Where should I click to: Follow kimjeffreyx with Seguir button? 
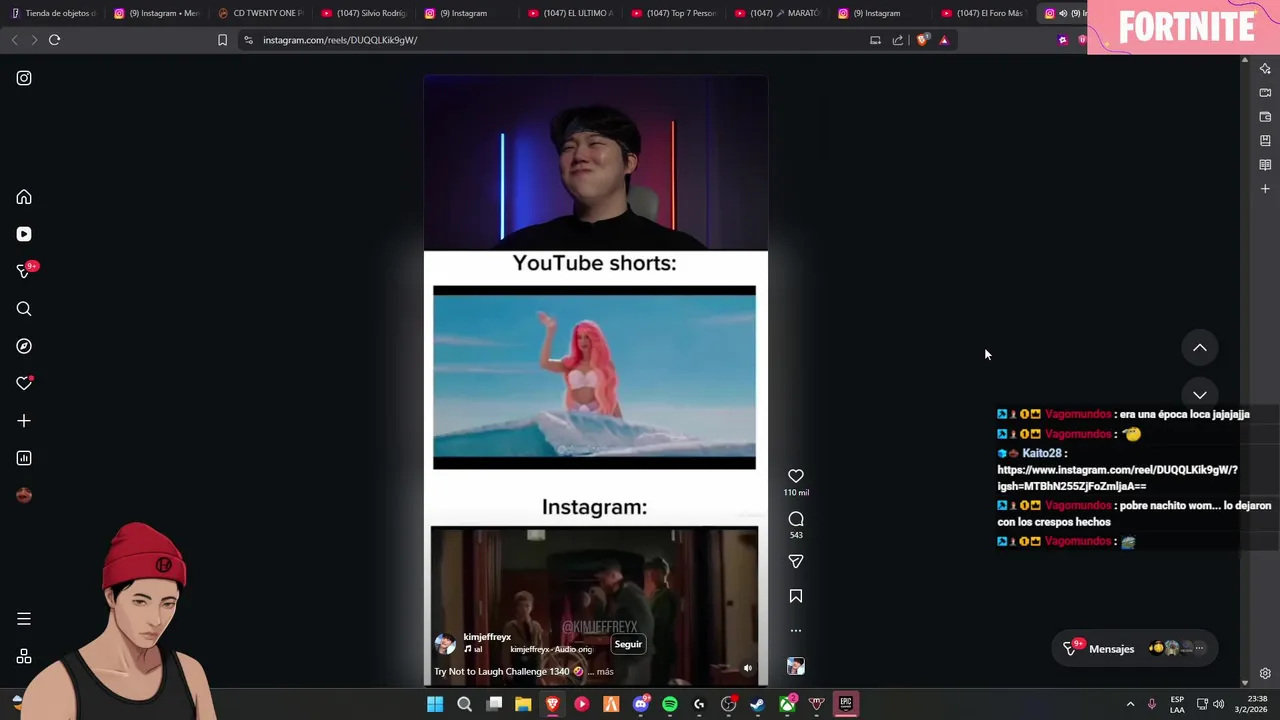coord(628,644)
